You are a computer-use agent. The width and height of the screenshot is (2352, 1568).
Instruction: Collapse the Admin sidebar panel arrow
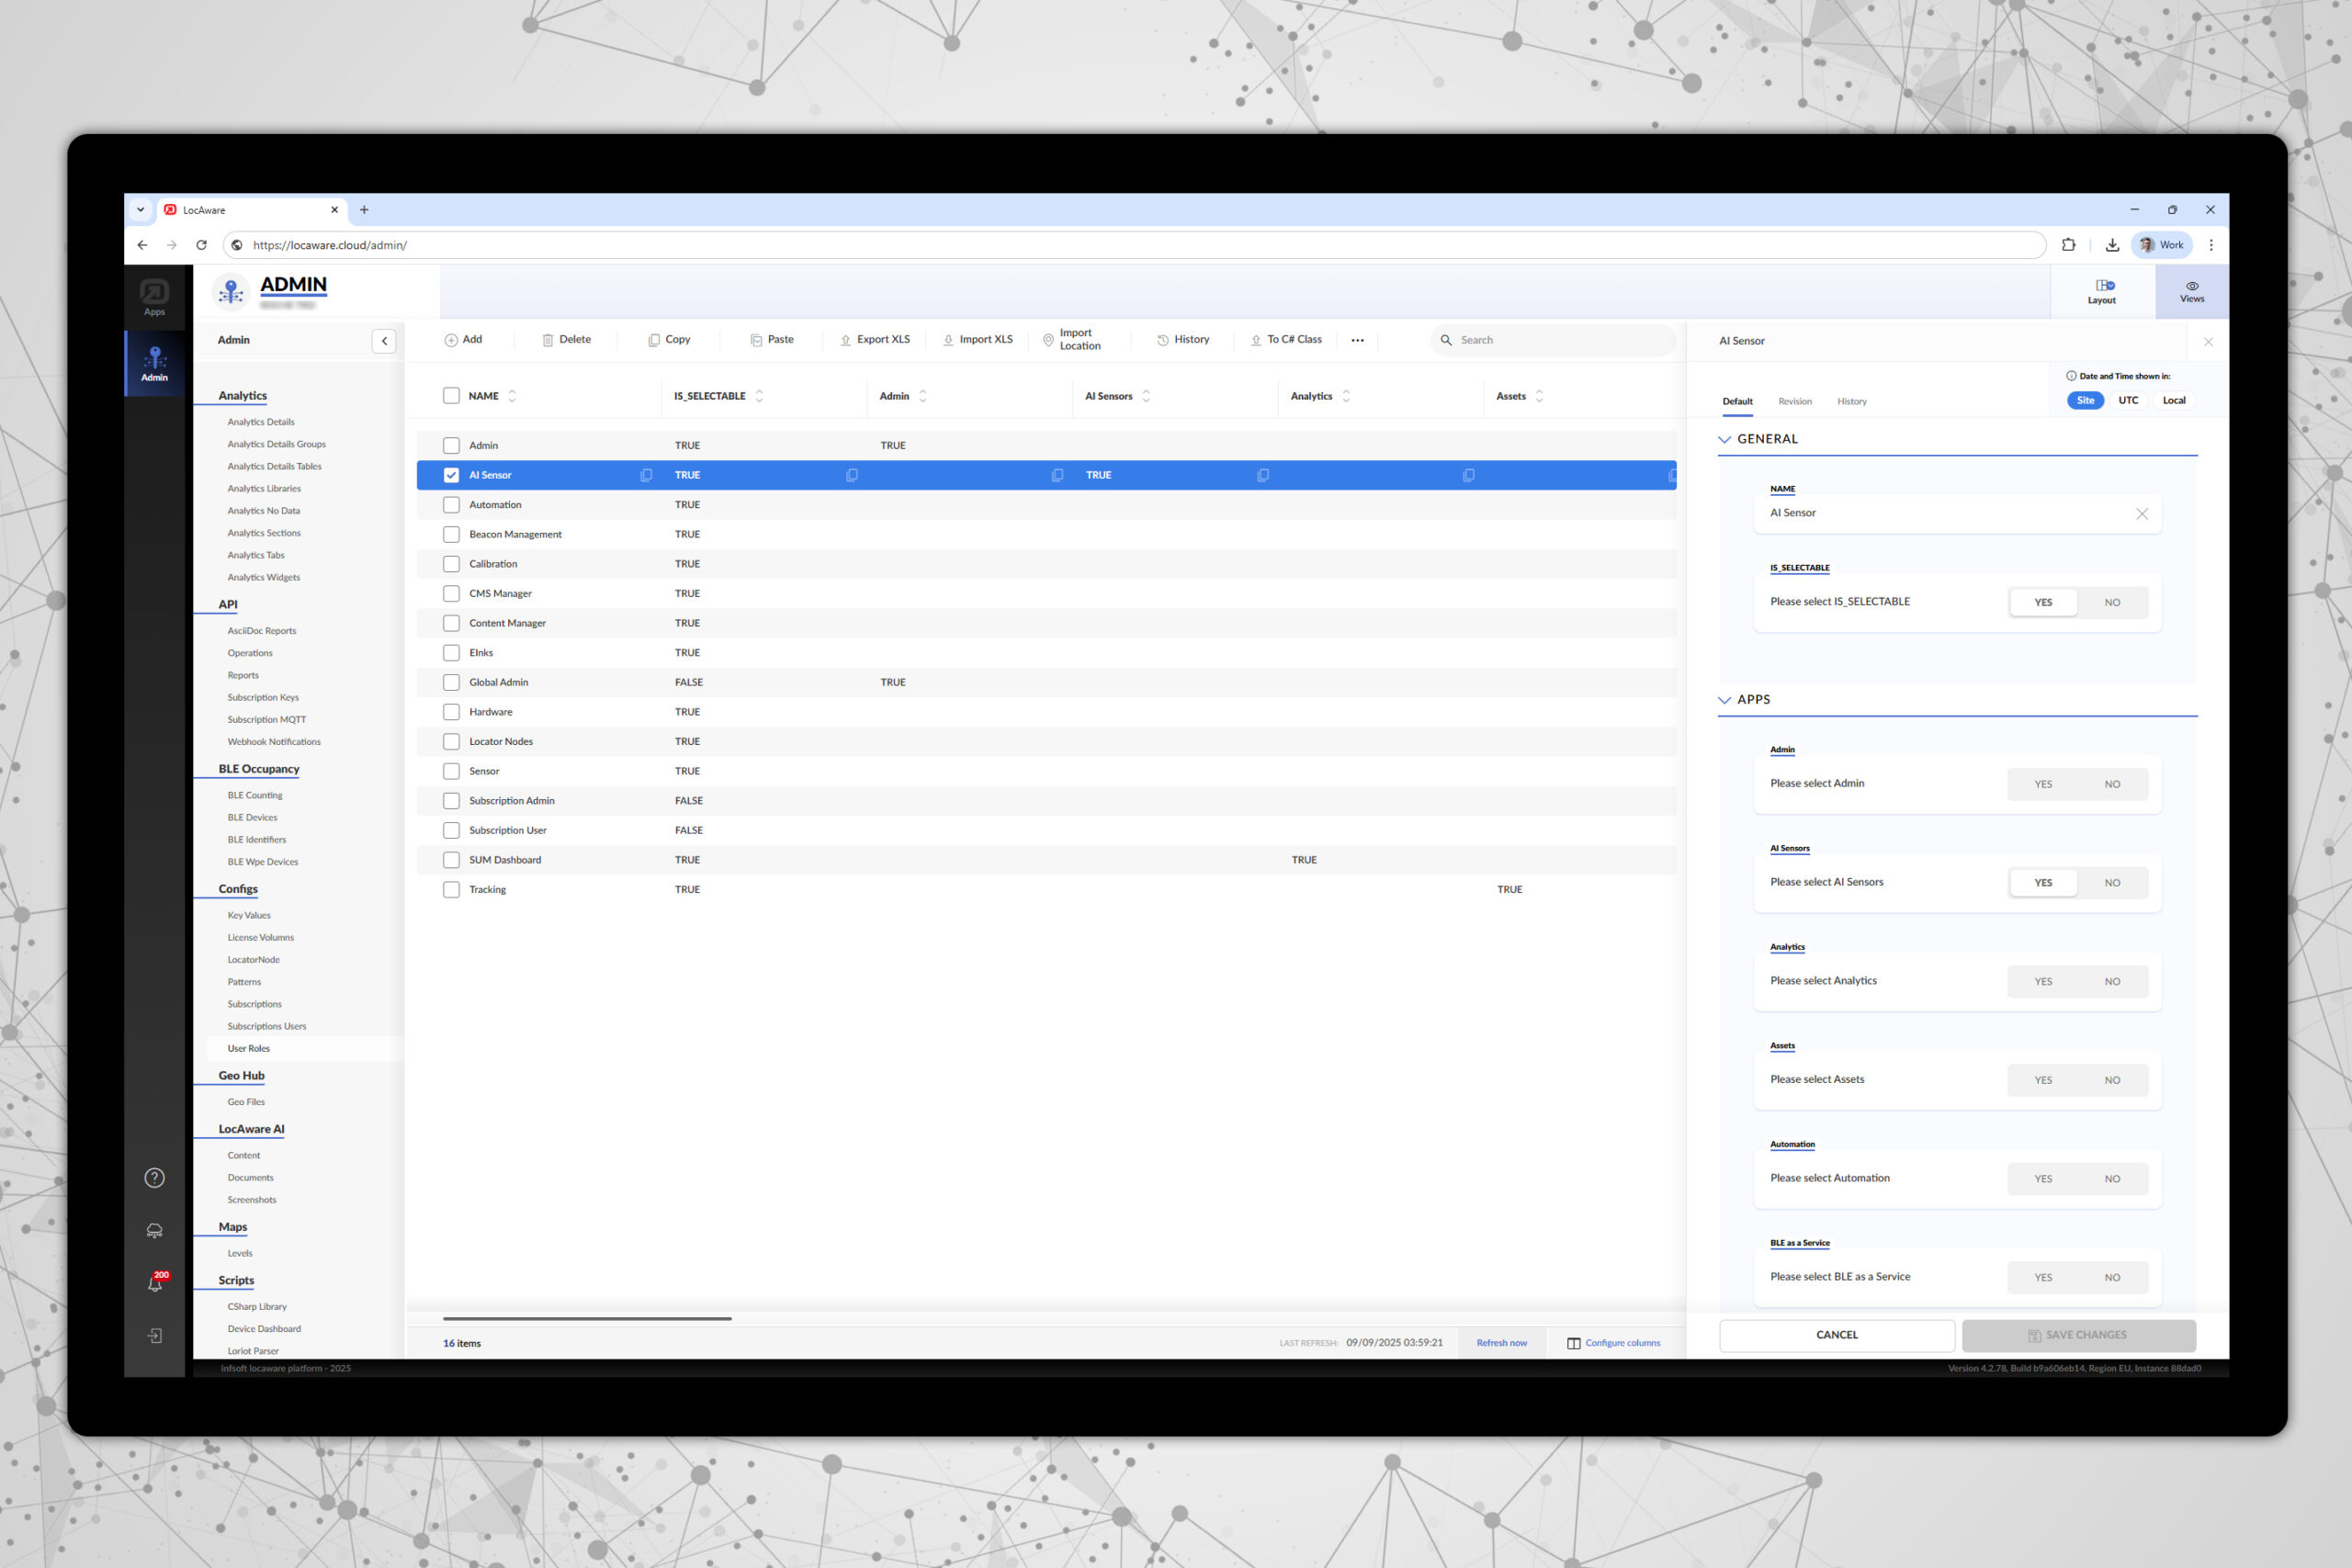tap(384, 341)
